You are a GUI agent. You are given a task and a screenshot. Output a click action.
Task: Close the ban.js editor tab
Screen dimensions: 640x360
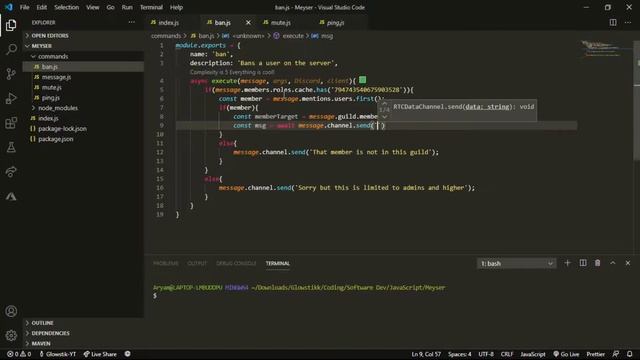(248, 22)
